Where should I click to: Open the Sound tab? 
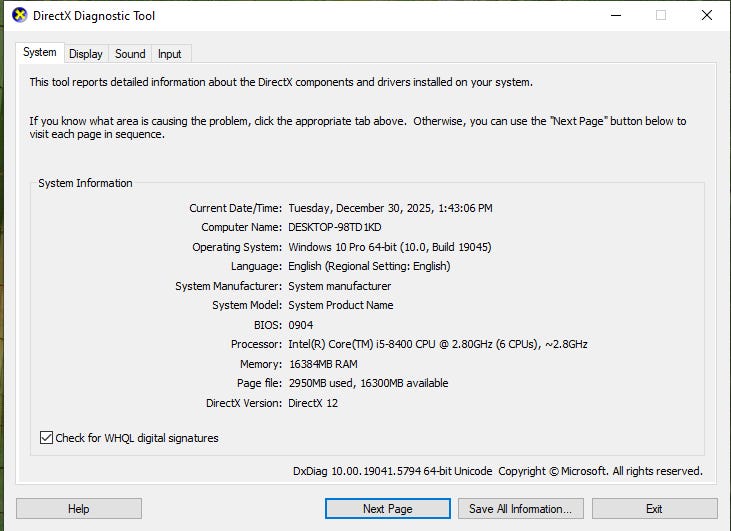(130, 54)
